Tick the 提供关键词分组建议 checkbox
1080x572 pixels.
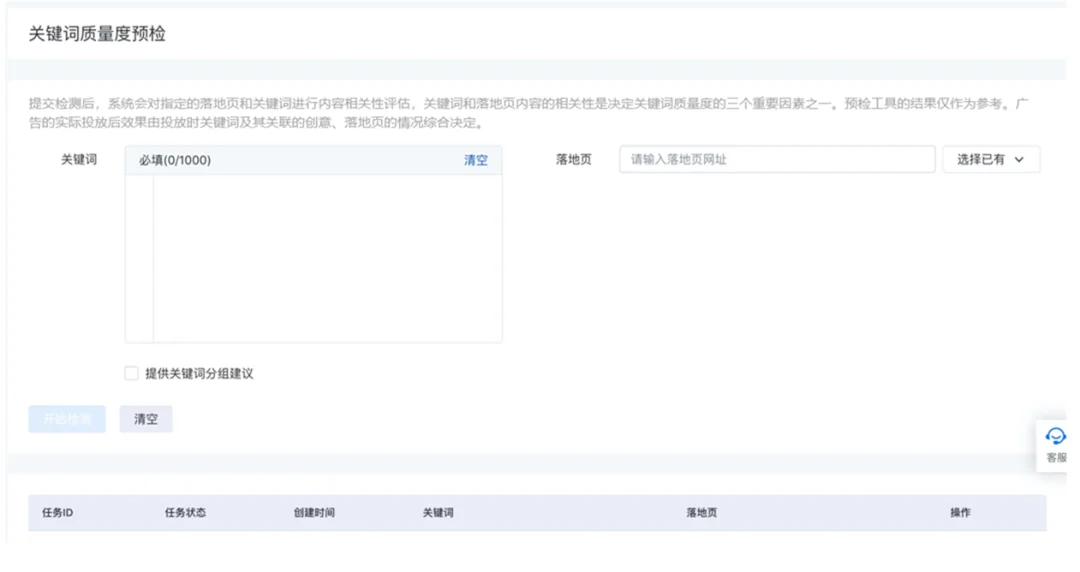coord(132,374)
